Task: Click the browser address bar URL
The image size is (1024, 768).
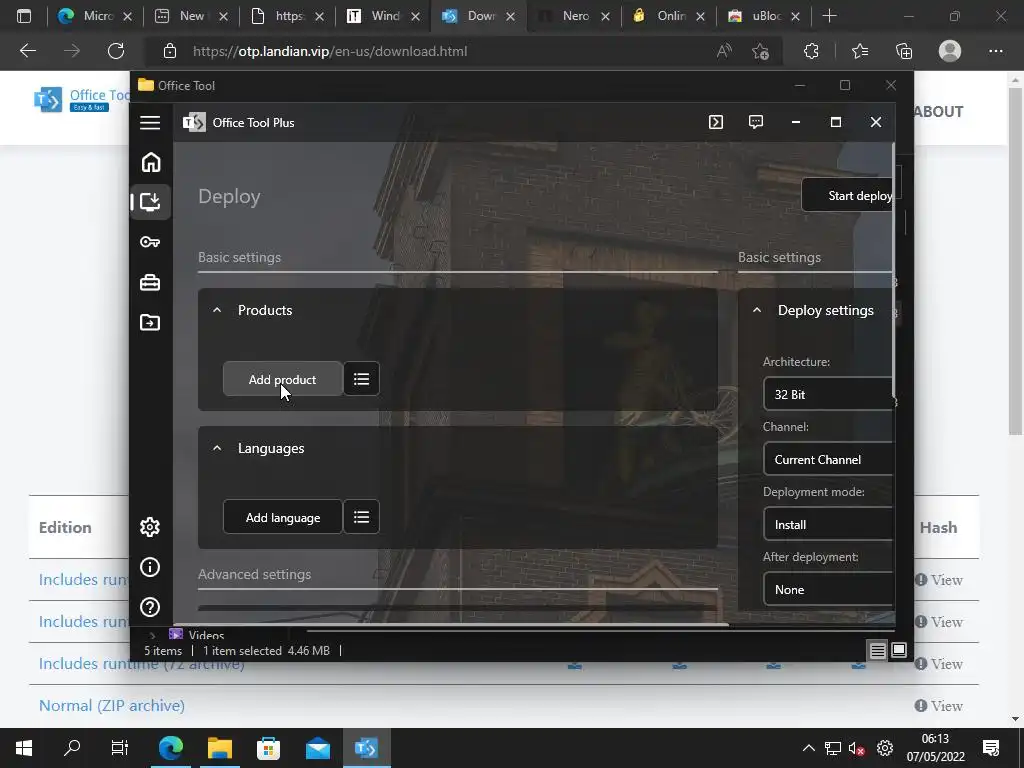Action: 330,52
